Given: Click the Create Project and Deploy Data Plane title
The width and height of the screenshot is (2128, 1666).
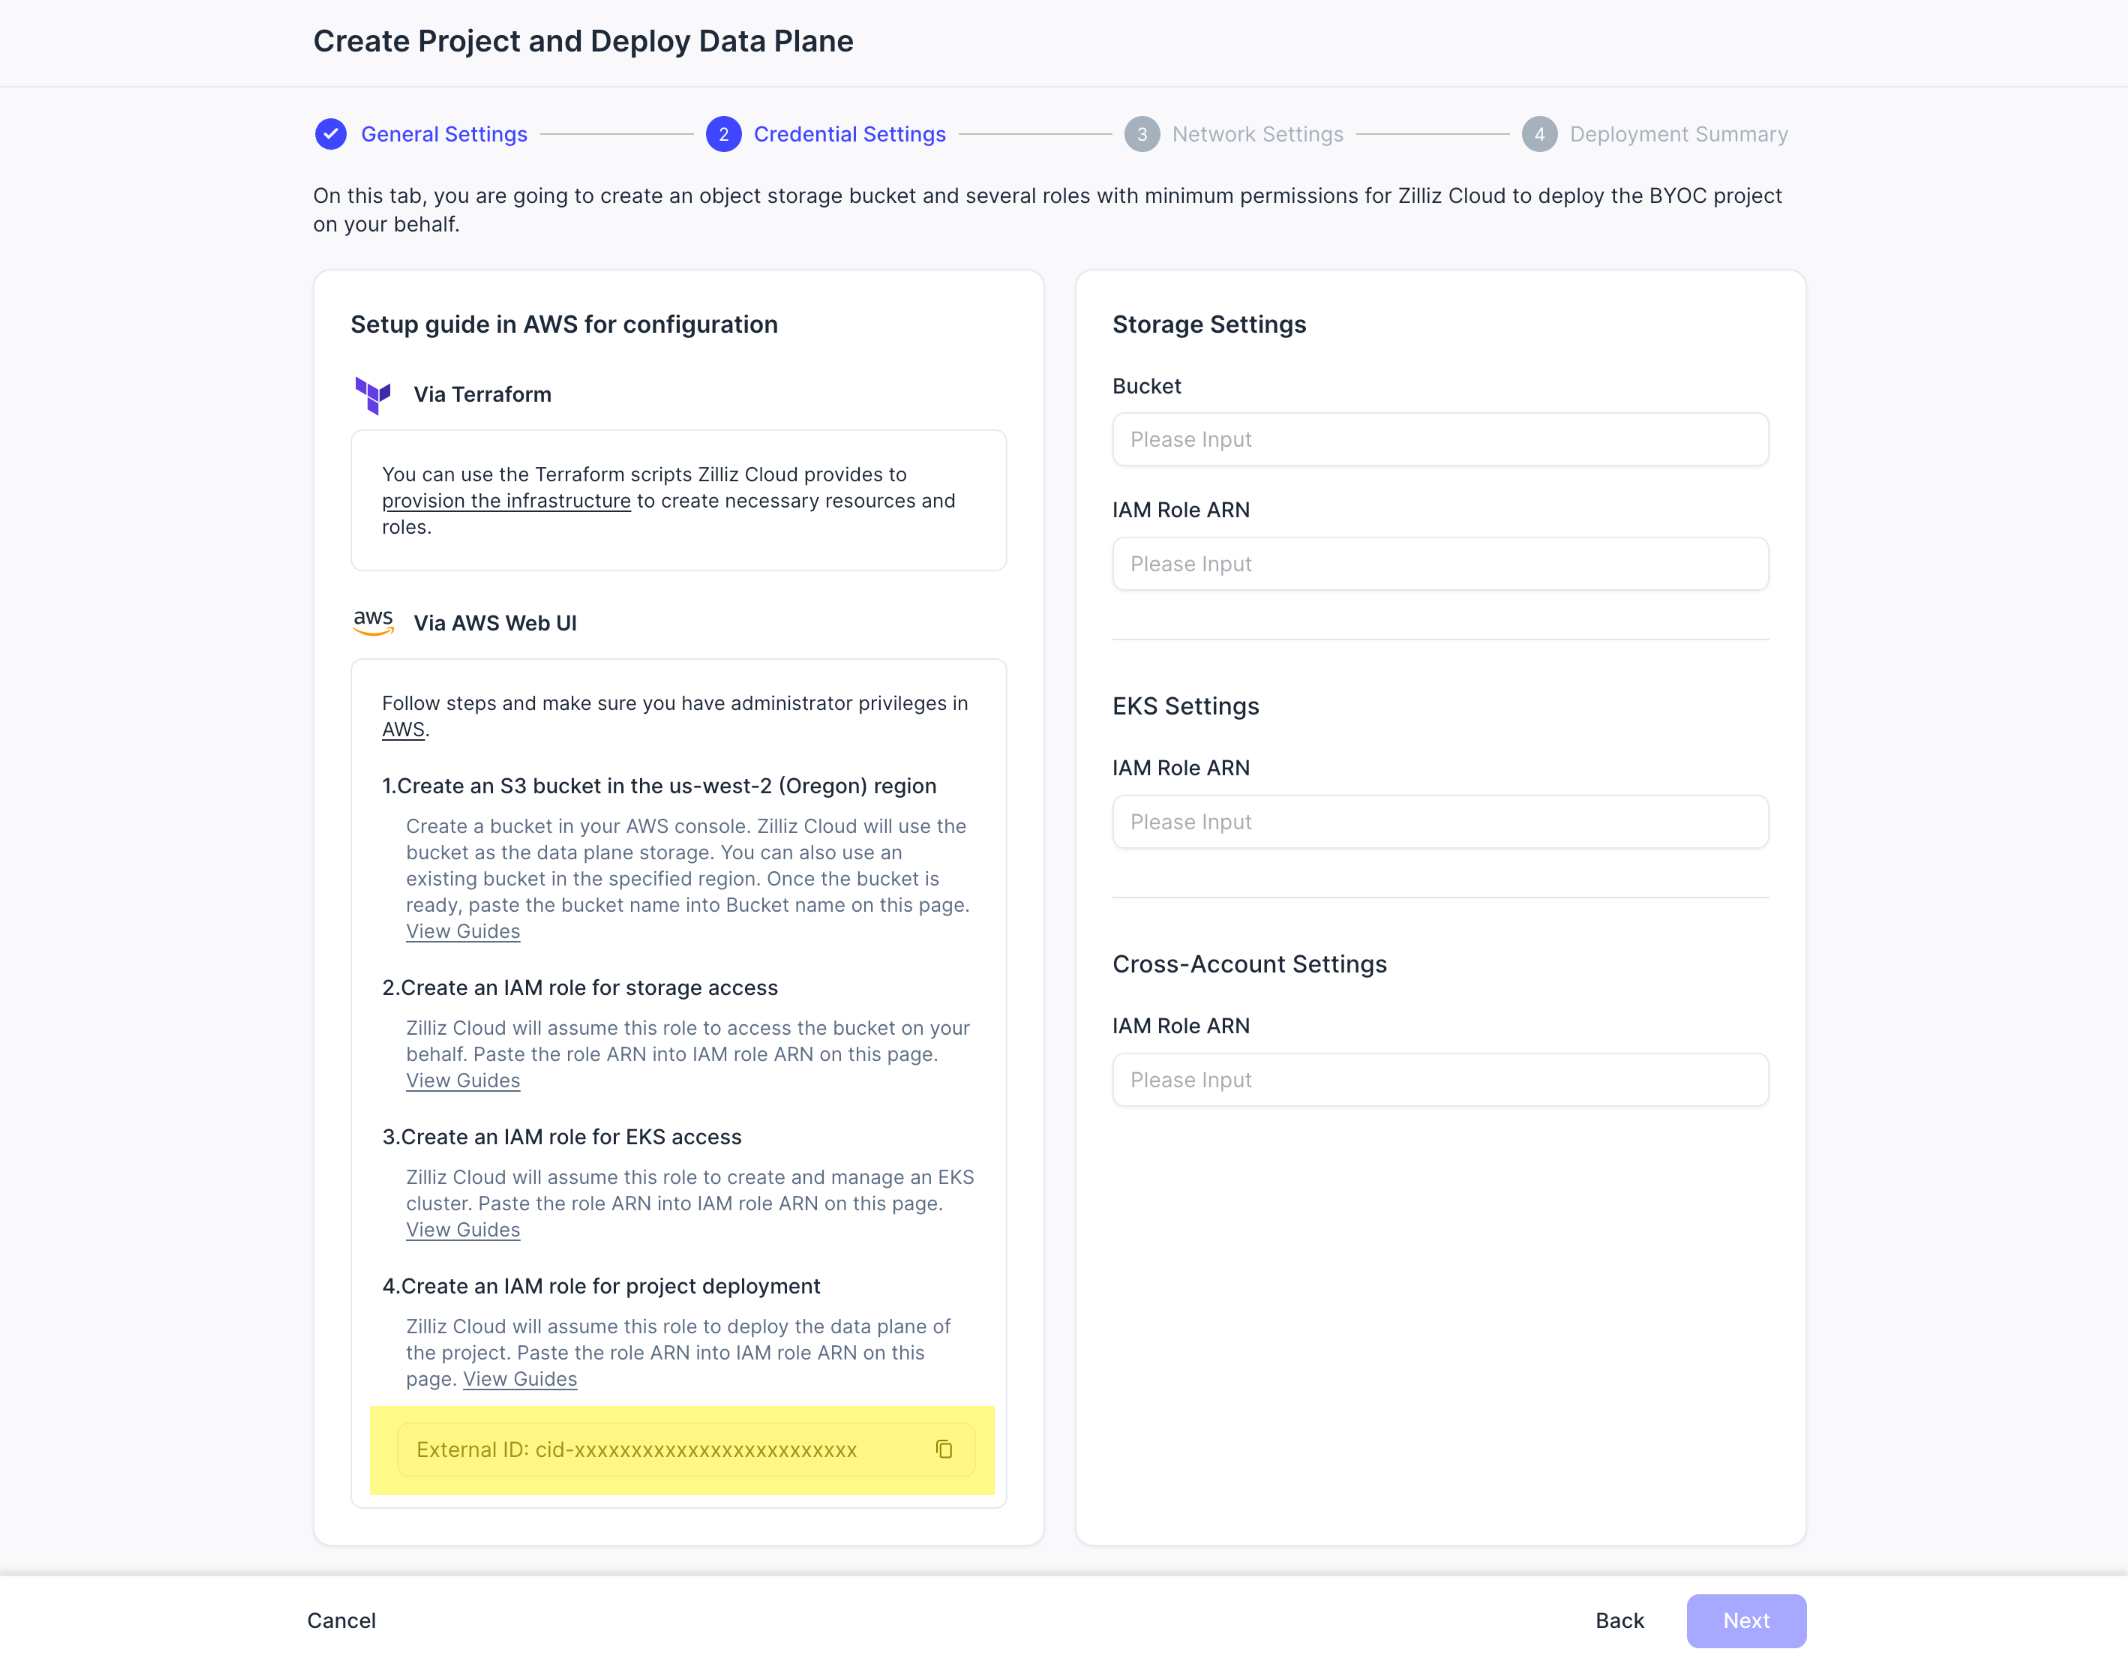Looking at the screenshot, I should pyautogui.click(x=583, y=41).
